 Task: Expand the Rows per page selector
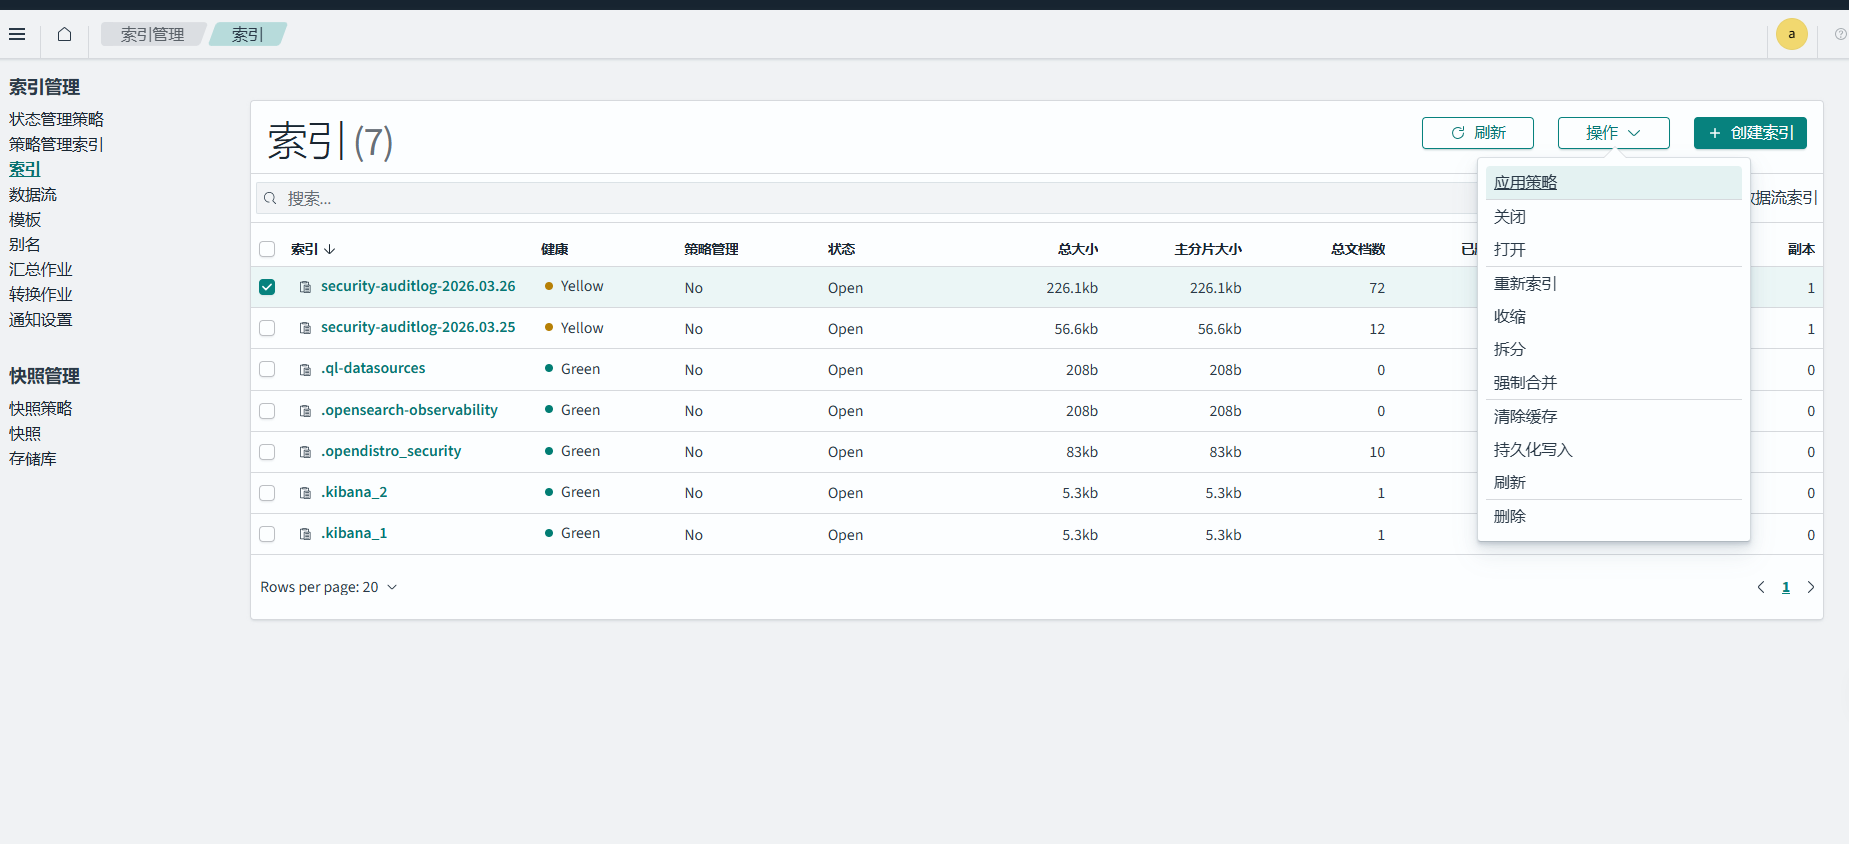click(x=329, y=587)
